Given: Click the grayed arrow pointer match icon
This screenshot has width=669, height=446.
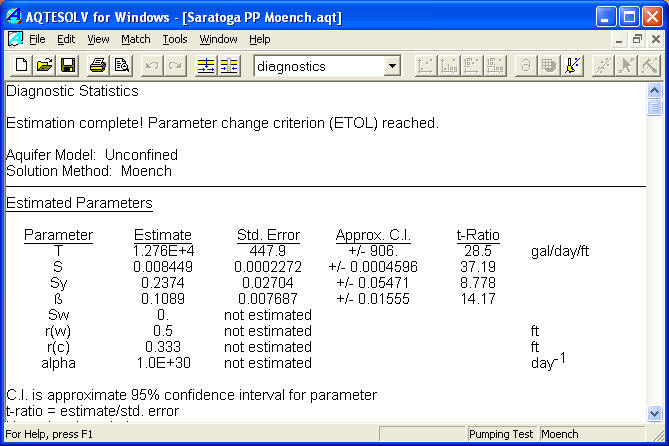Looking at the screenshot, I should [626, 66].
